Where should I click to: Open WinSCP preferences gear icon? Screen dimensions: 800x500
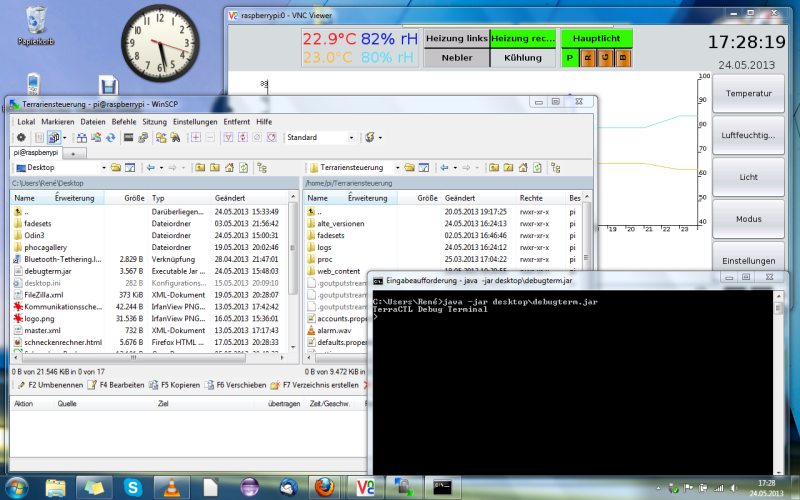21,137
